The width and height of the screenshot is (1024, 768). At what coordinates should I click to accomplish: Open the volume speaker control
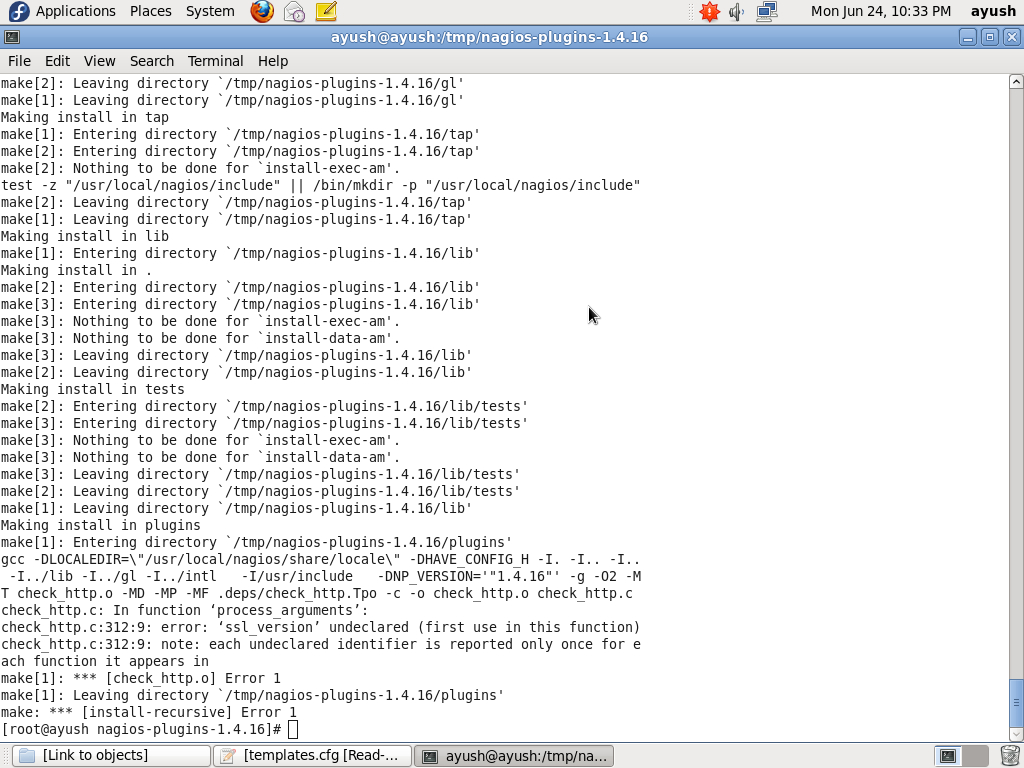coord(737,12)
